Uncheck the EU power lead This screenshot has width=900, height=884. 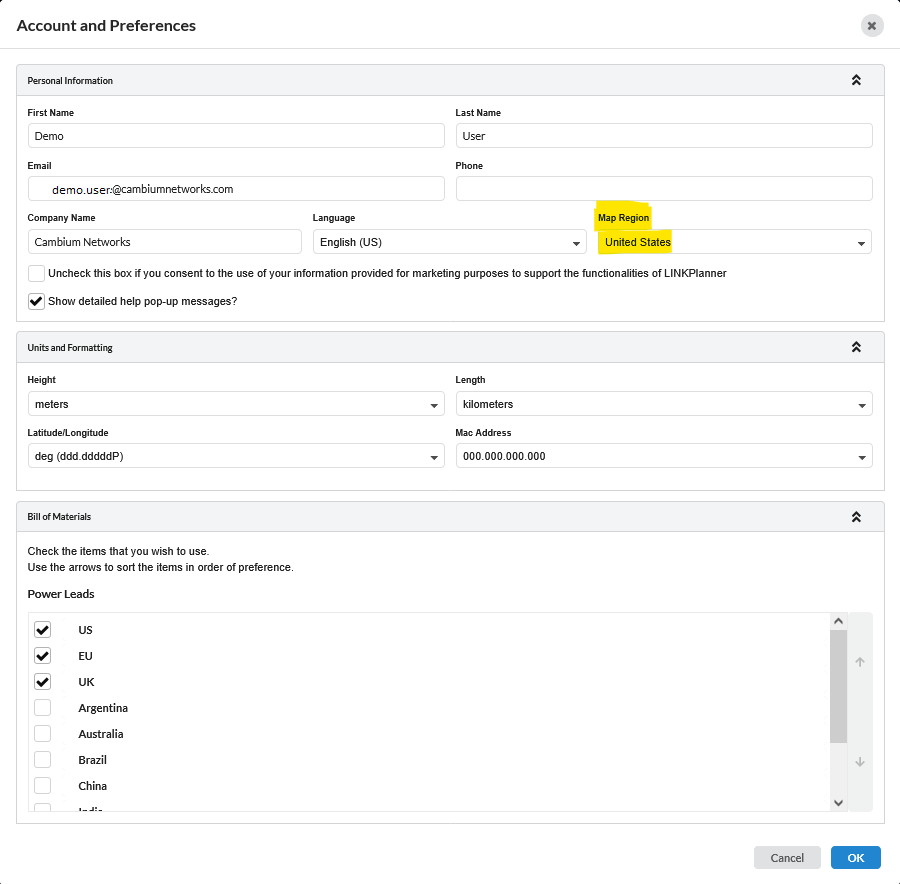pyautogui.click(x=43, y=656)
